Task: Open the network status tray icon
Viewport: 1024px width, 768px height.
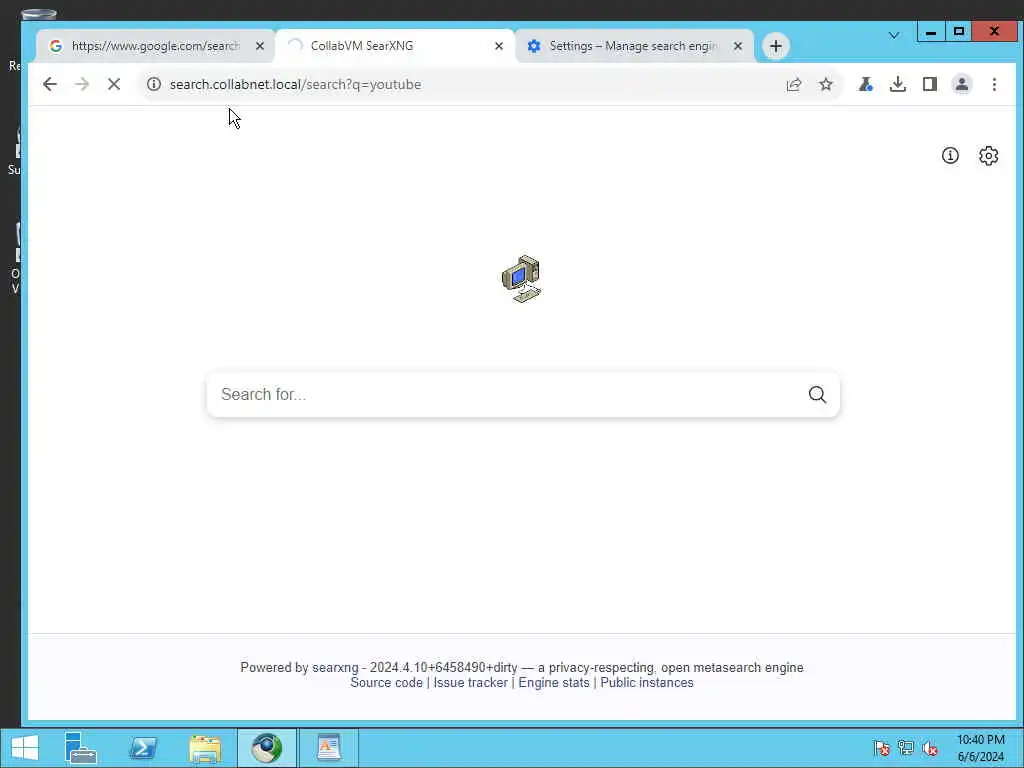Action: point(906,748)
